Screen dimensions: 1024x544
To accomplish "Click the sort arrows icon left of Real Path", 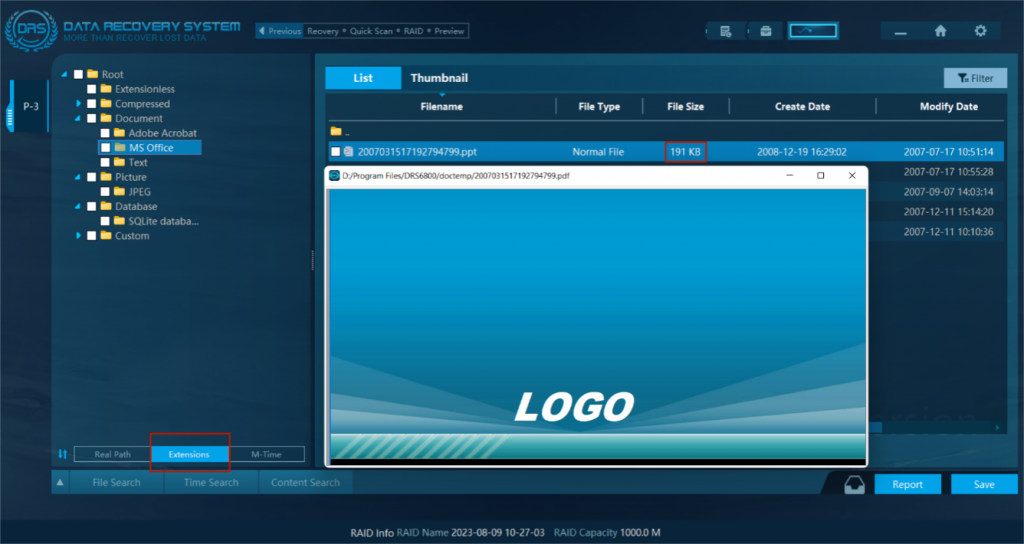I will pyautogui.click(x=62, y=454).
